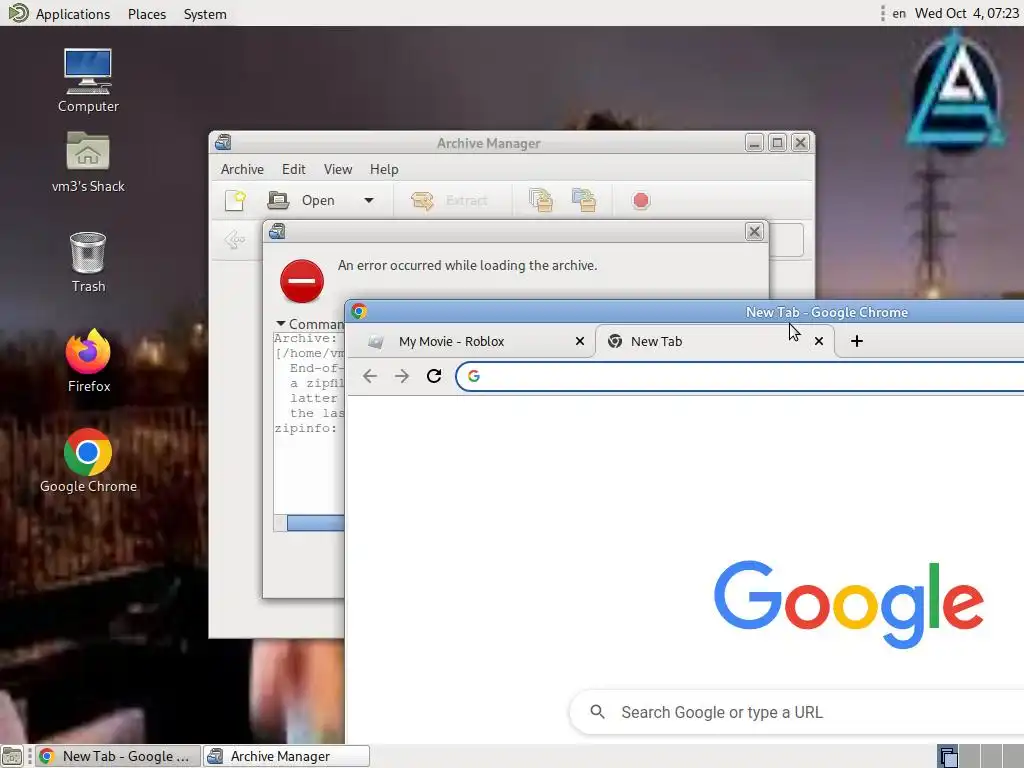This screenshot has width=1024, height=768.
Task: Open the Applications menu in the top panel
Action: click(x=59, y=14)
